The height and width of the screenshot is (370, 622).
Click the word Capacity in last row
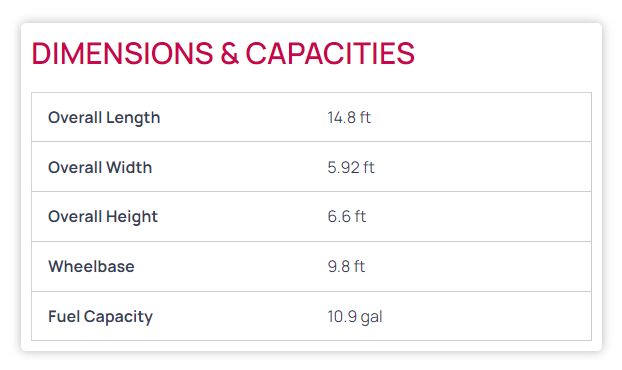[x=118, y=317]
